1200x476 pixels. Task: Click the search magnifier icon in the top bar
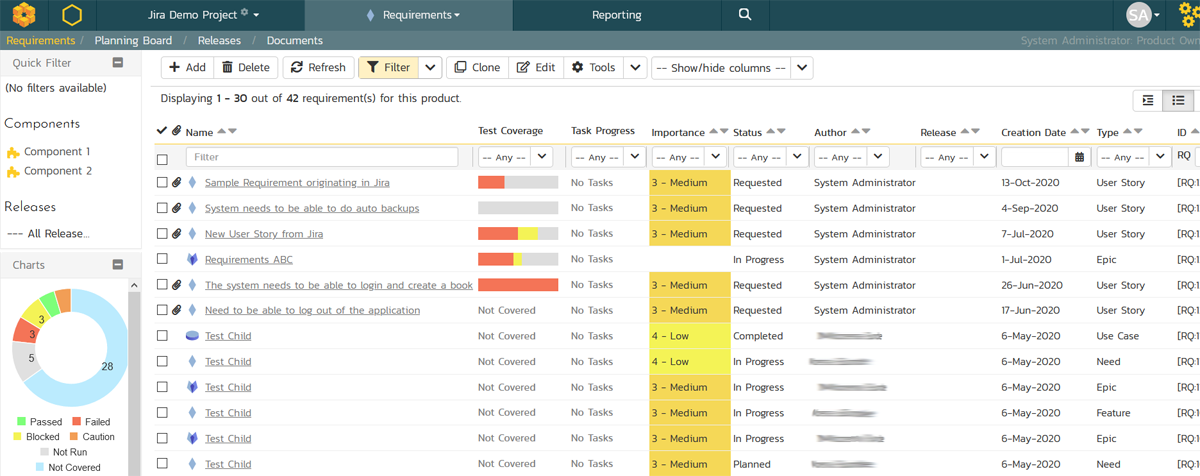coord(744,15)
